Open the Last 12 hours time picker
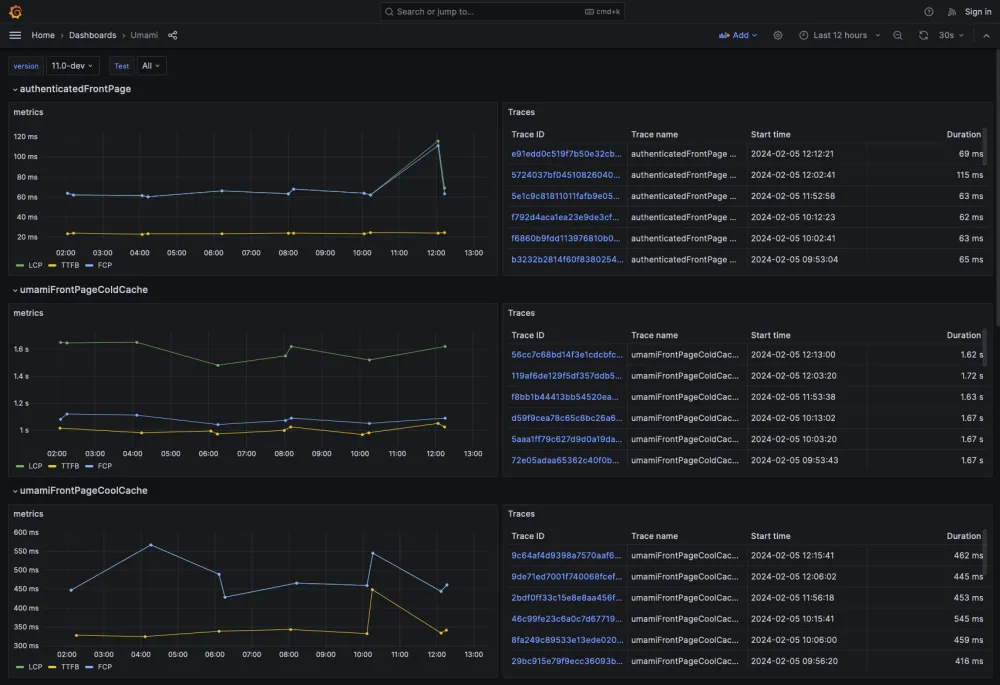The height and width of the screenshot is (685, 1000). [x=840, y=35]
